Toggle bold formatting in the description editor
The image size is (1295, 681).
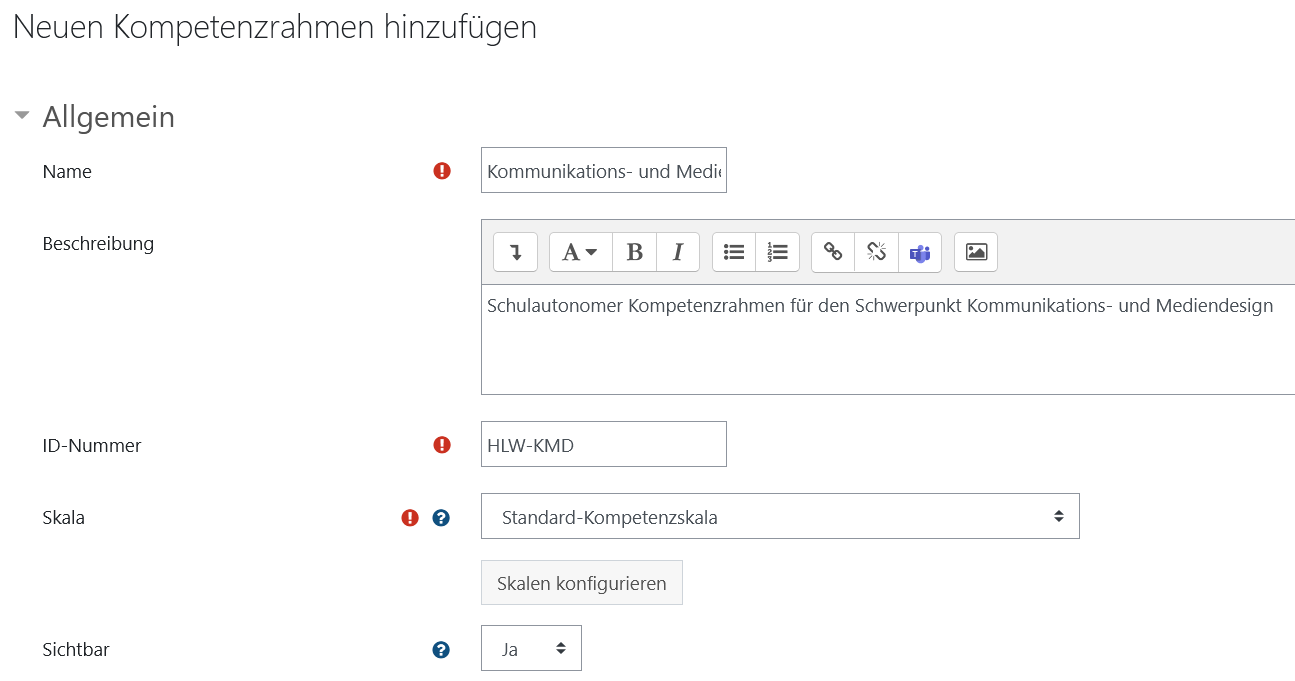click(634, 252)
